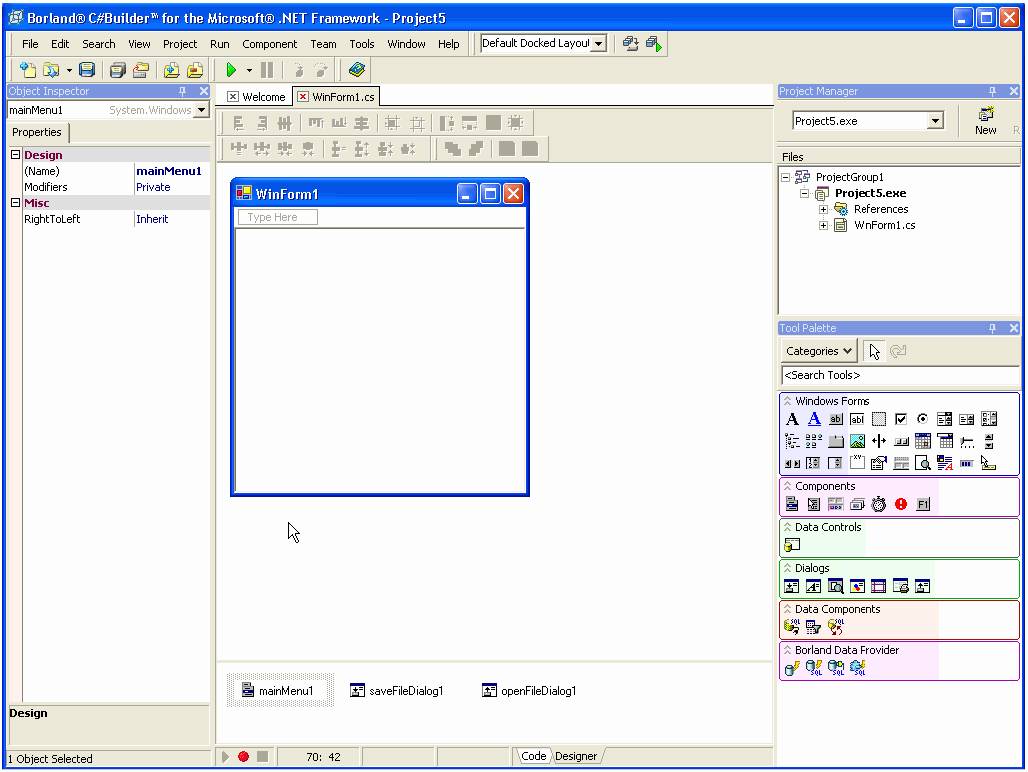
Task: Collapse the Windows Forms palette section
Action: (788, 401)
